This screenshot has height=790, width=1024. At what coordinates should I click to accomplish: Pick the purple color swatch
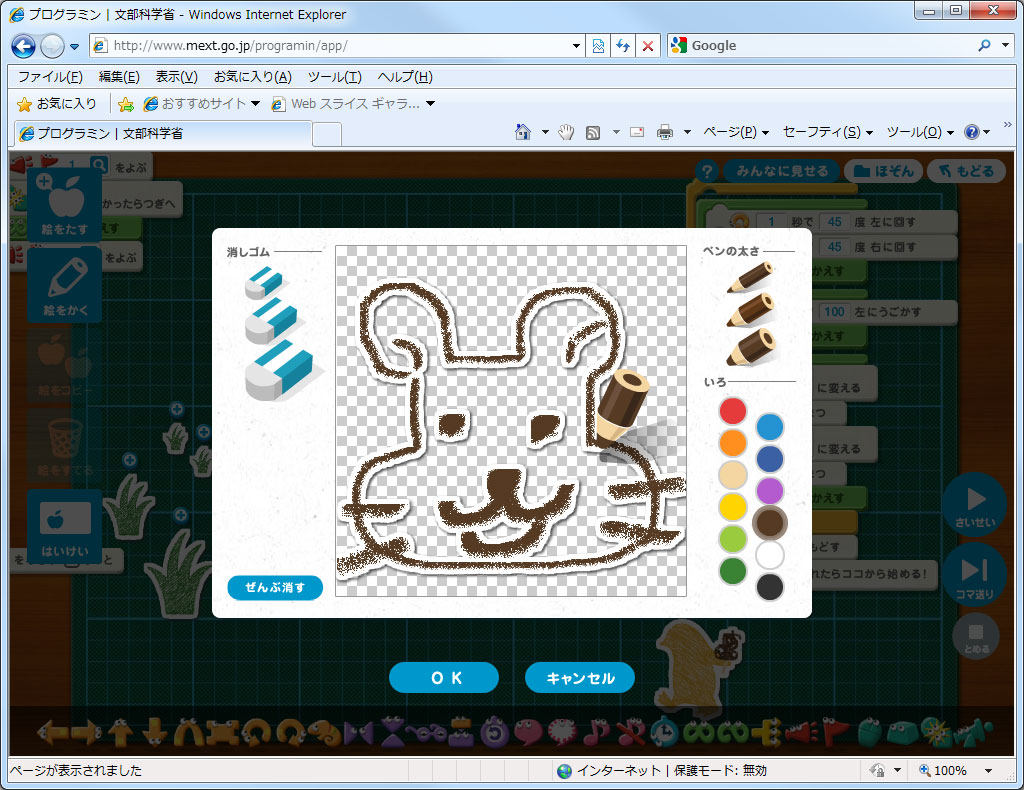click(770, 491)
